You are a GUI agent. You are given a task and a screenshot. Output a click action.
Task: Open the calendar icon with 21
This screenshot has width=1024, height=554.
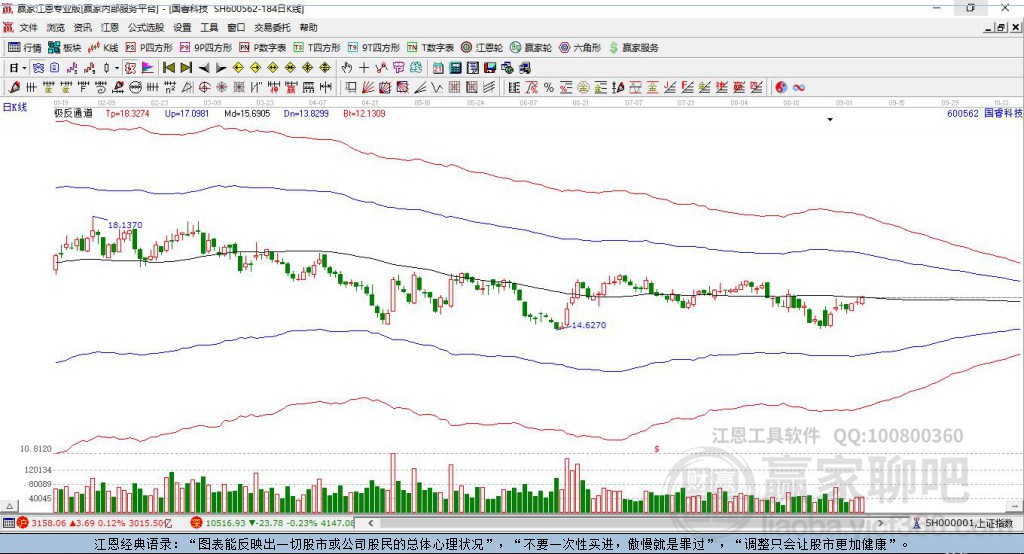(x=438, y=68)
